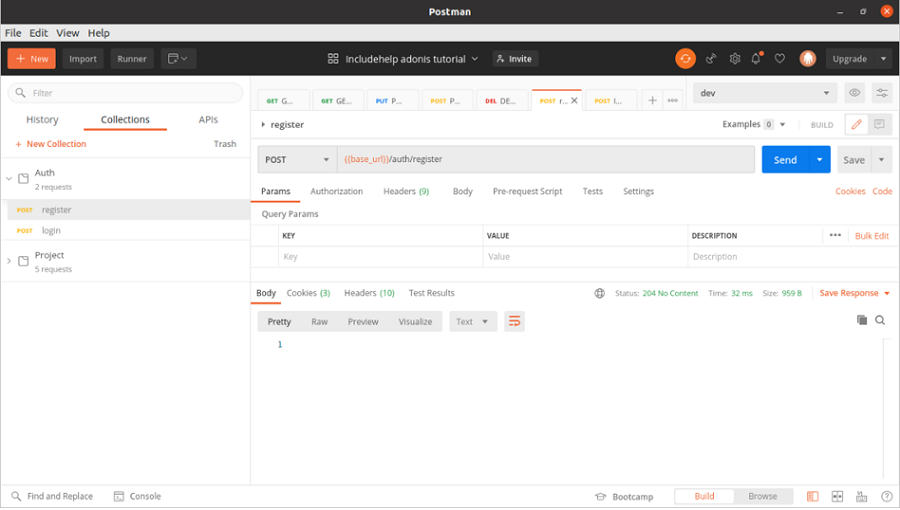Image resolution: width=900 pixels, height=510 pixels.
Task: Click New Collection link
Action: tap(51, 144)
